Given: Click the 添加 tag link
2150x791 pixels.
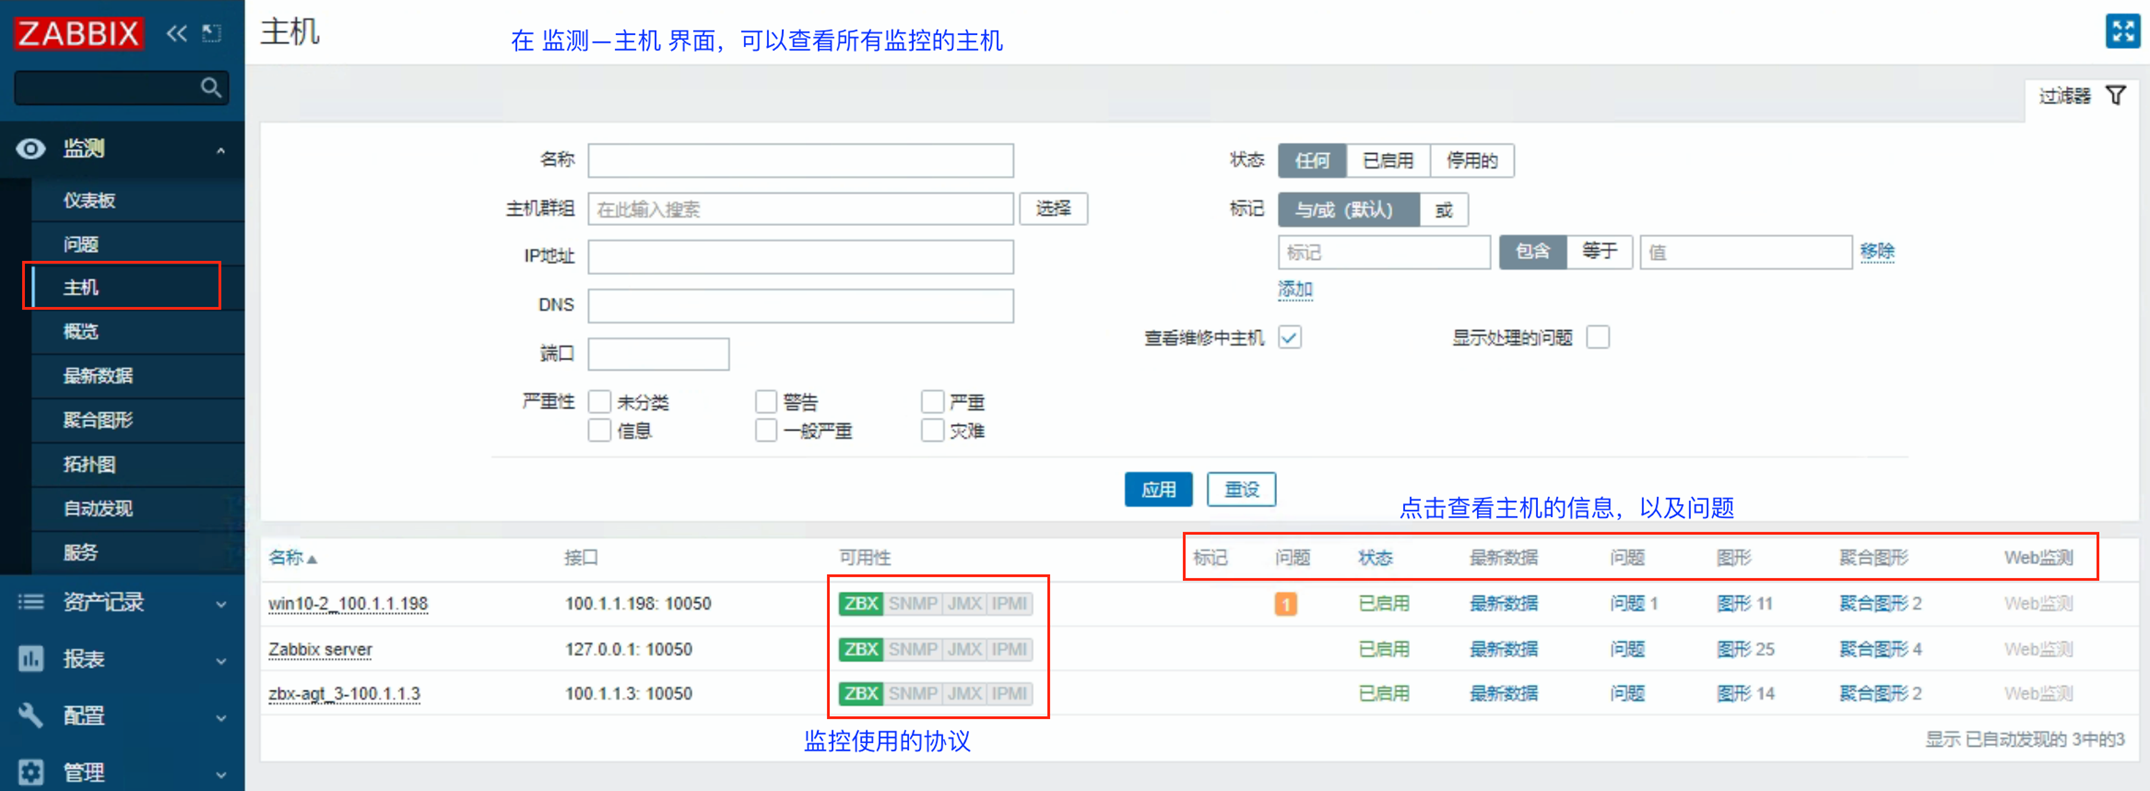Looking at the screenshot, I should click(x=1295, y=290).
